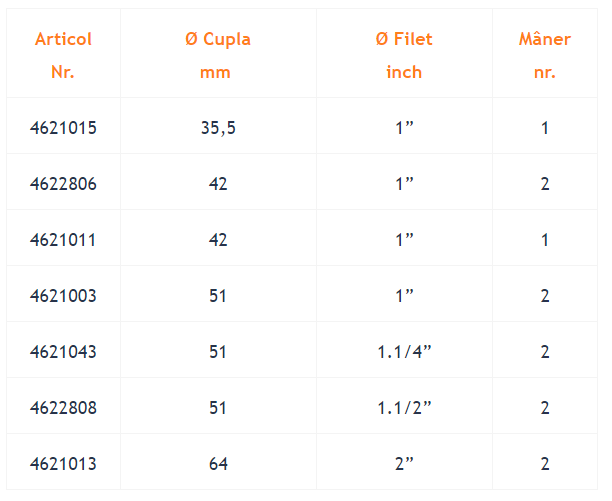
Task: Click the coupling diameter for article 4622806
Action: [x=218, y=184]
